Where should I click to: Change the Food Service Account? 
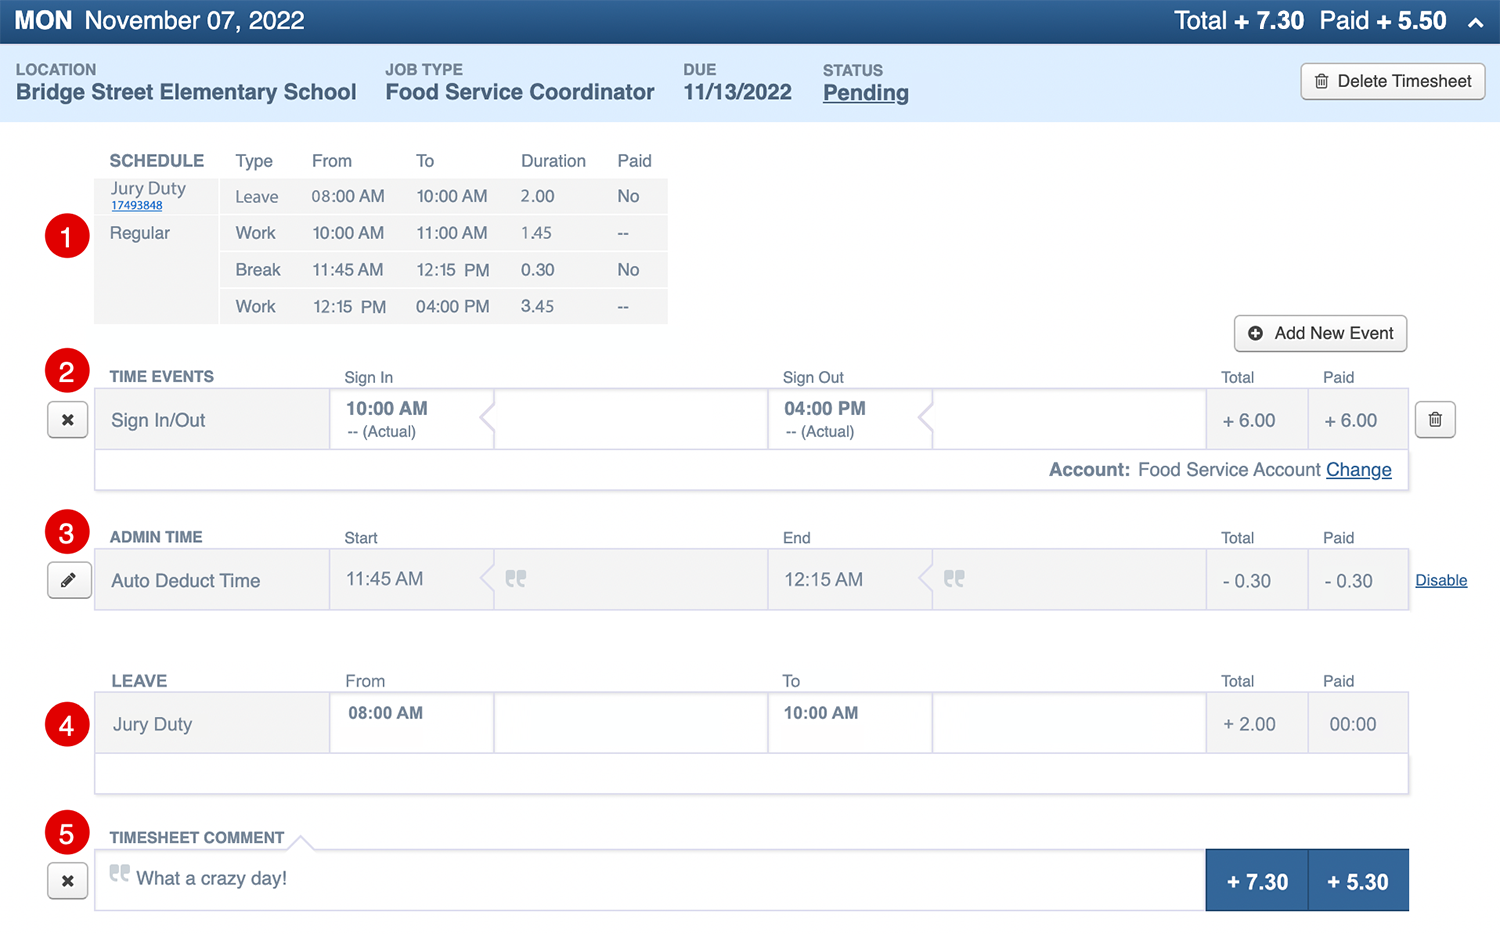point(1358,470)
